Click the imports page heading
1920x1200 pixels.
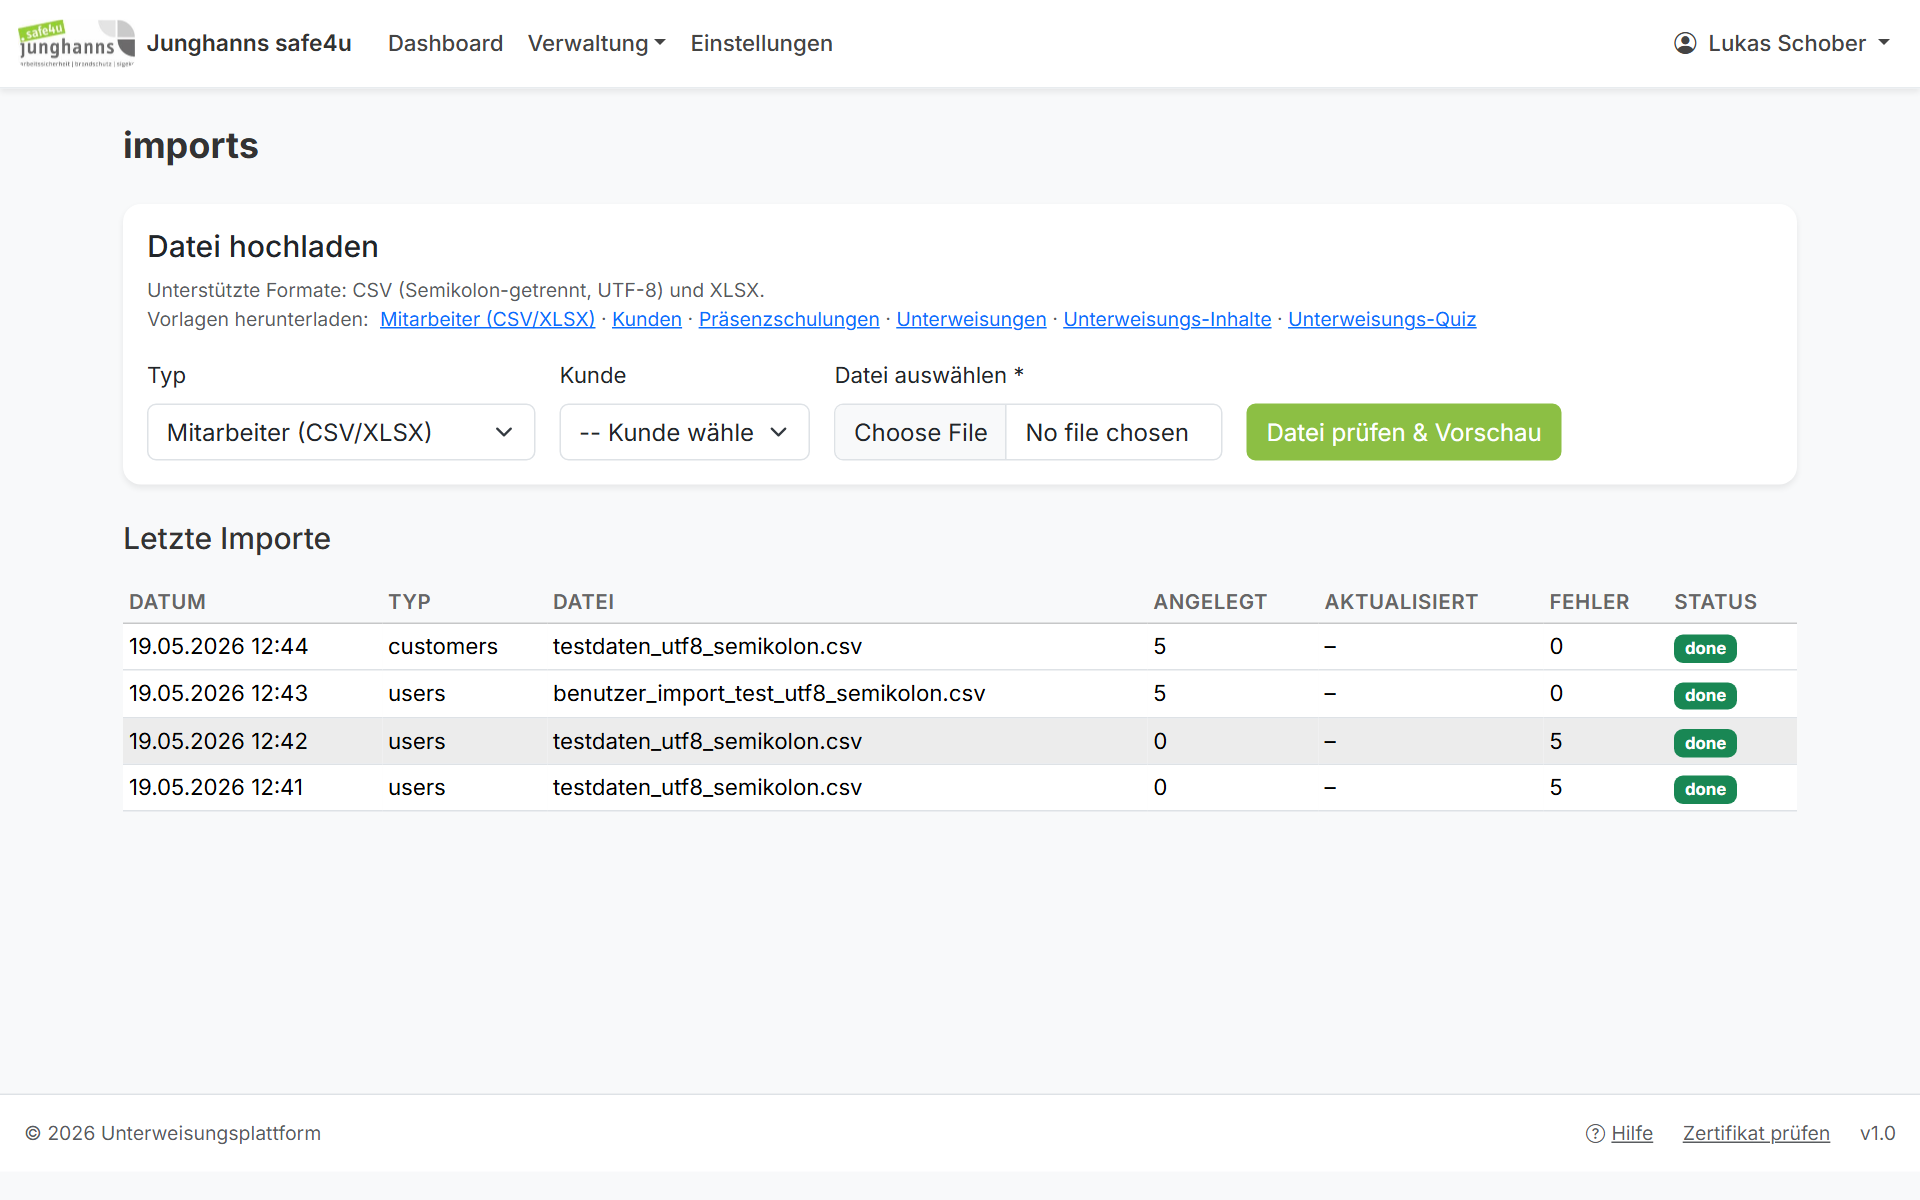tap(191, 146)
